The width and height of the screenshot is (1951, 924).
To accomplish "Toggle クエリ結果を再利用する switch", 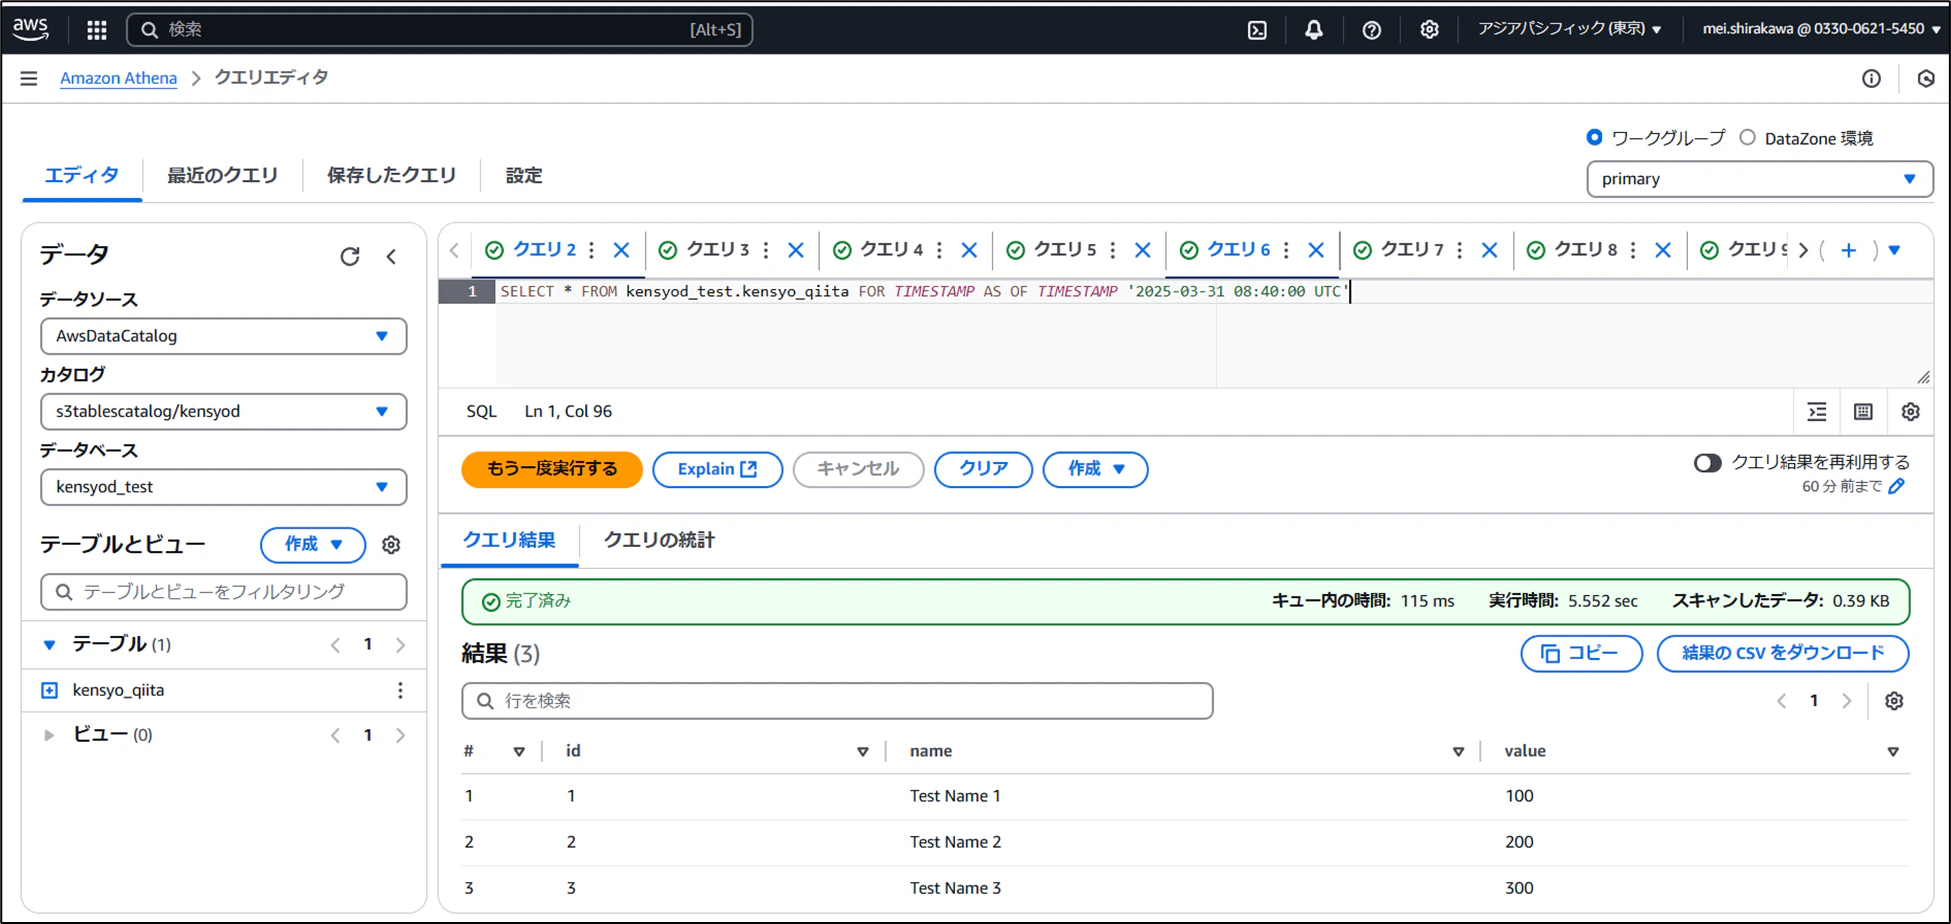I will (x=1707, y=462).
